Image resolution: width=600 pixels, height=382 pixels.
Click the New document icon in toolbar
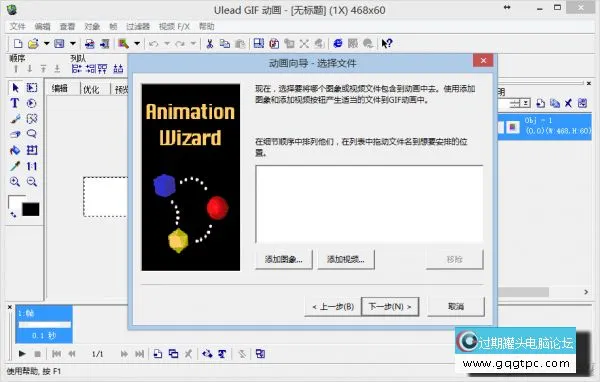18,44
